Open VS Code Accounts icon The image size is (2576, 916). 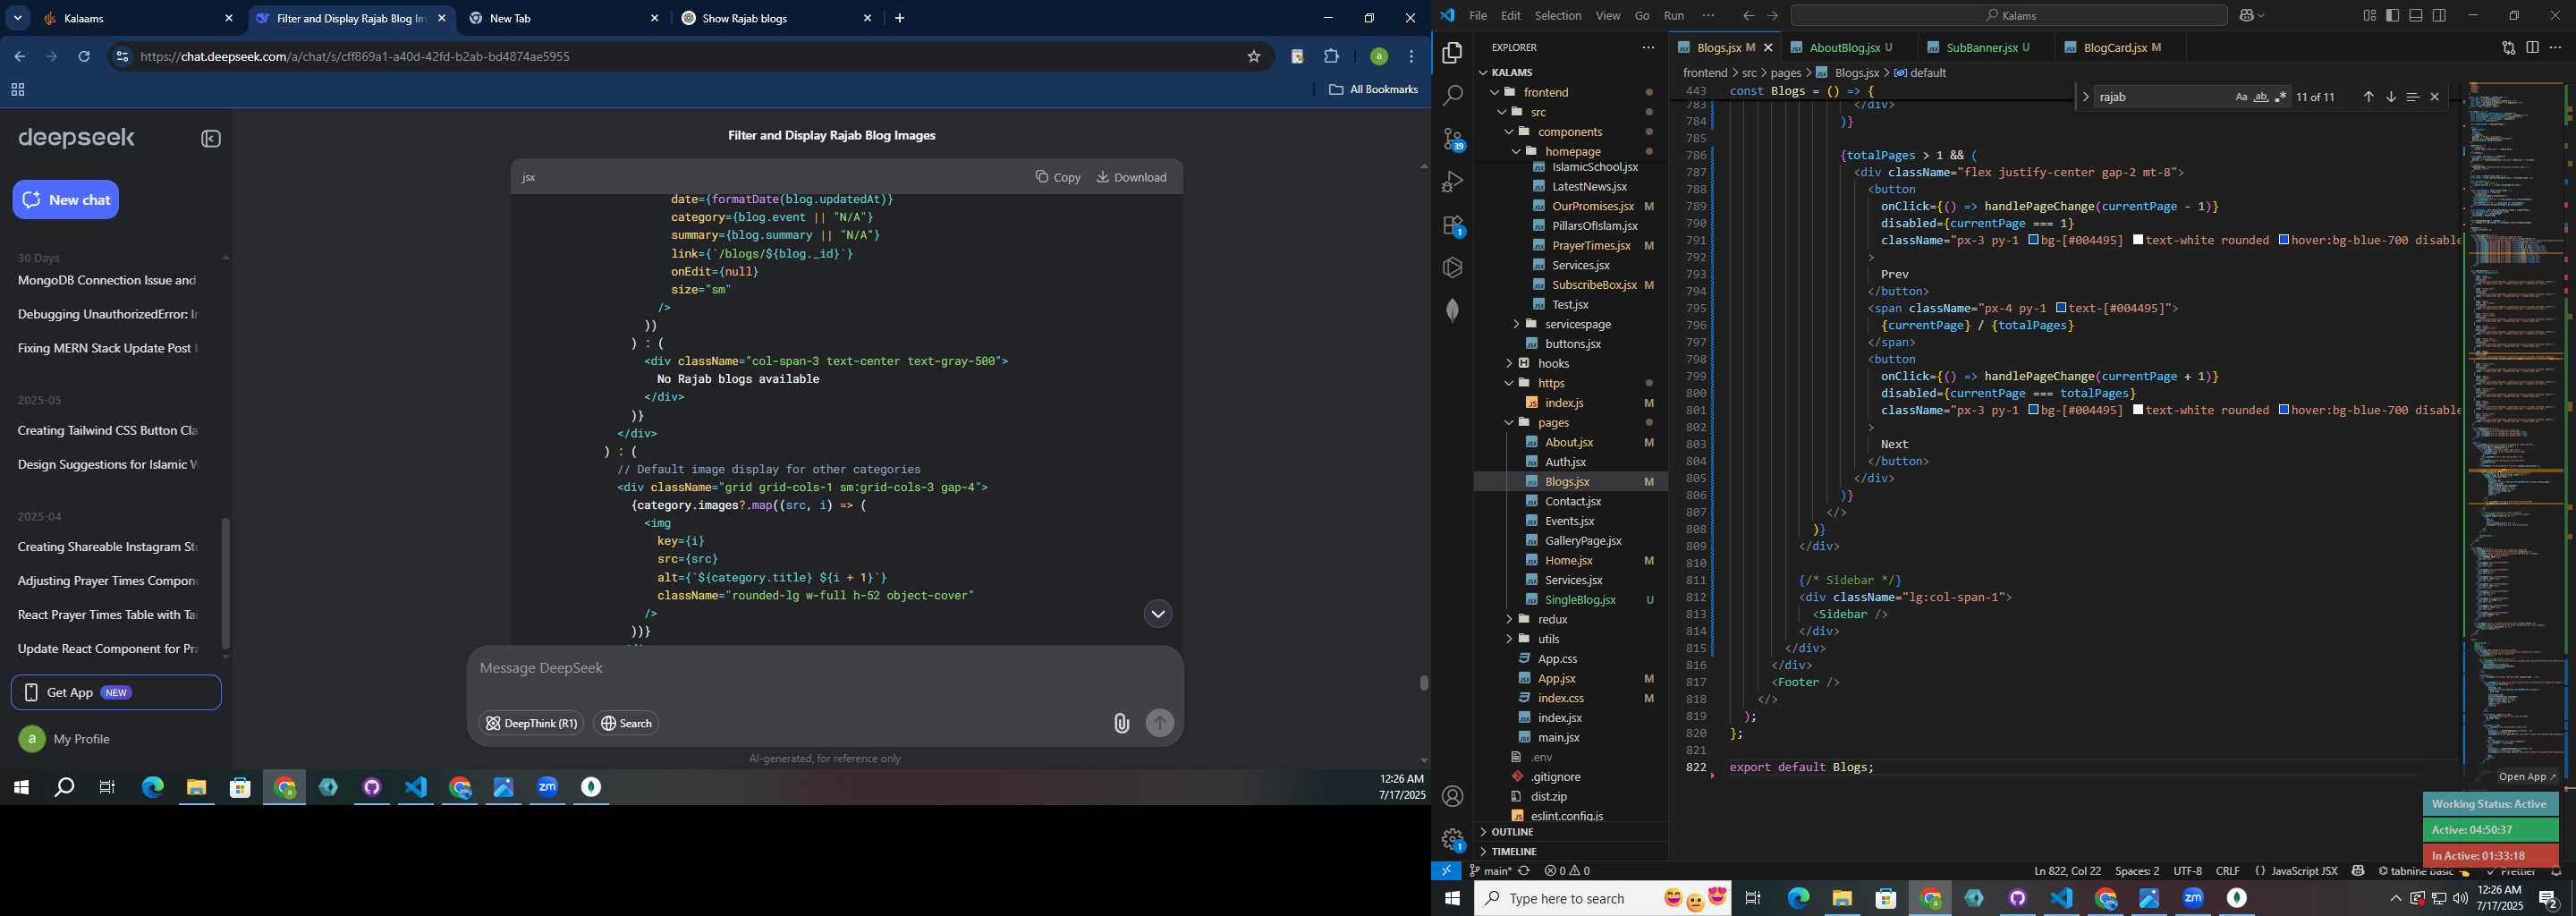point(1453,796)
